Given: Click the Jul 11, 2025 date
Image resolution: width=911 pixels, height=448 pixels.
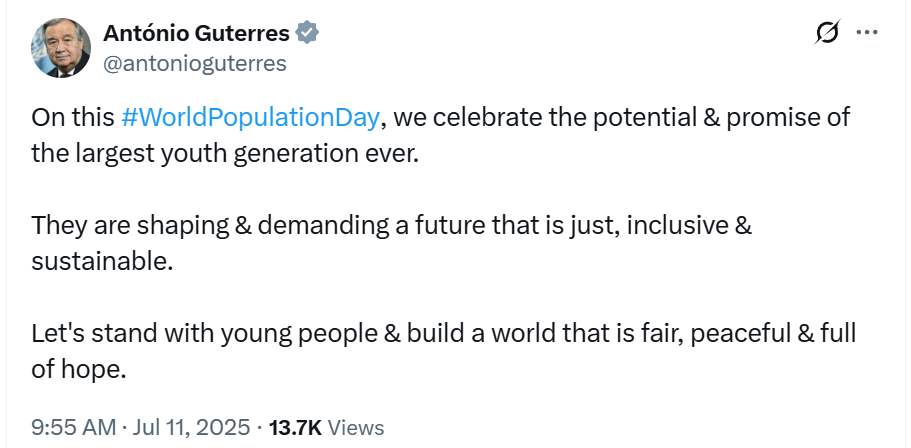Looking at the screenshot, I should coord(192,428).
